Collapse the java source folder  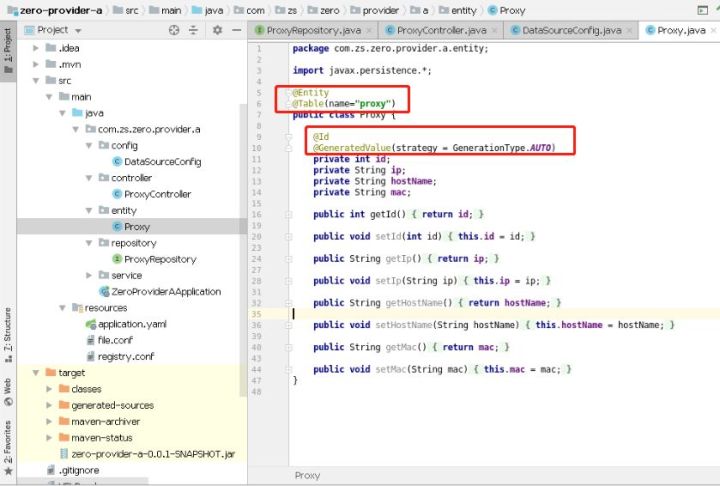(x=62, y=113)
